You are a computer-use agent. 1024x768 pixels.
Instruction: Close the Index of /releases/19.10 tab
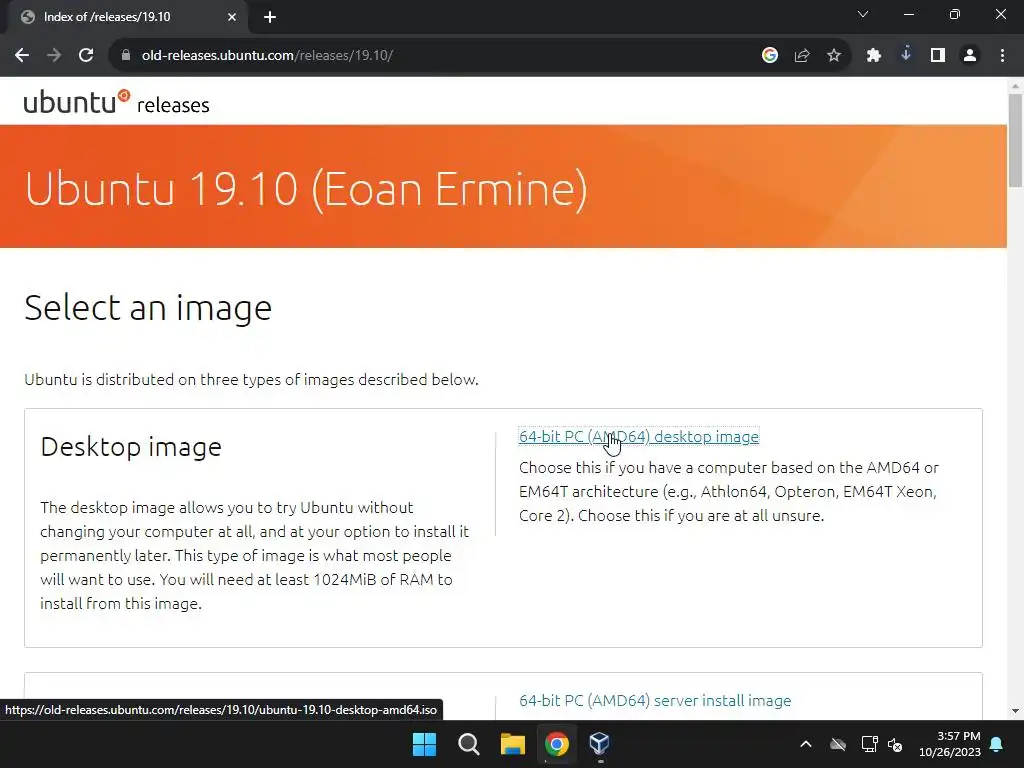pyautogui.click(x=232, y=17)
